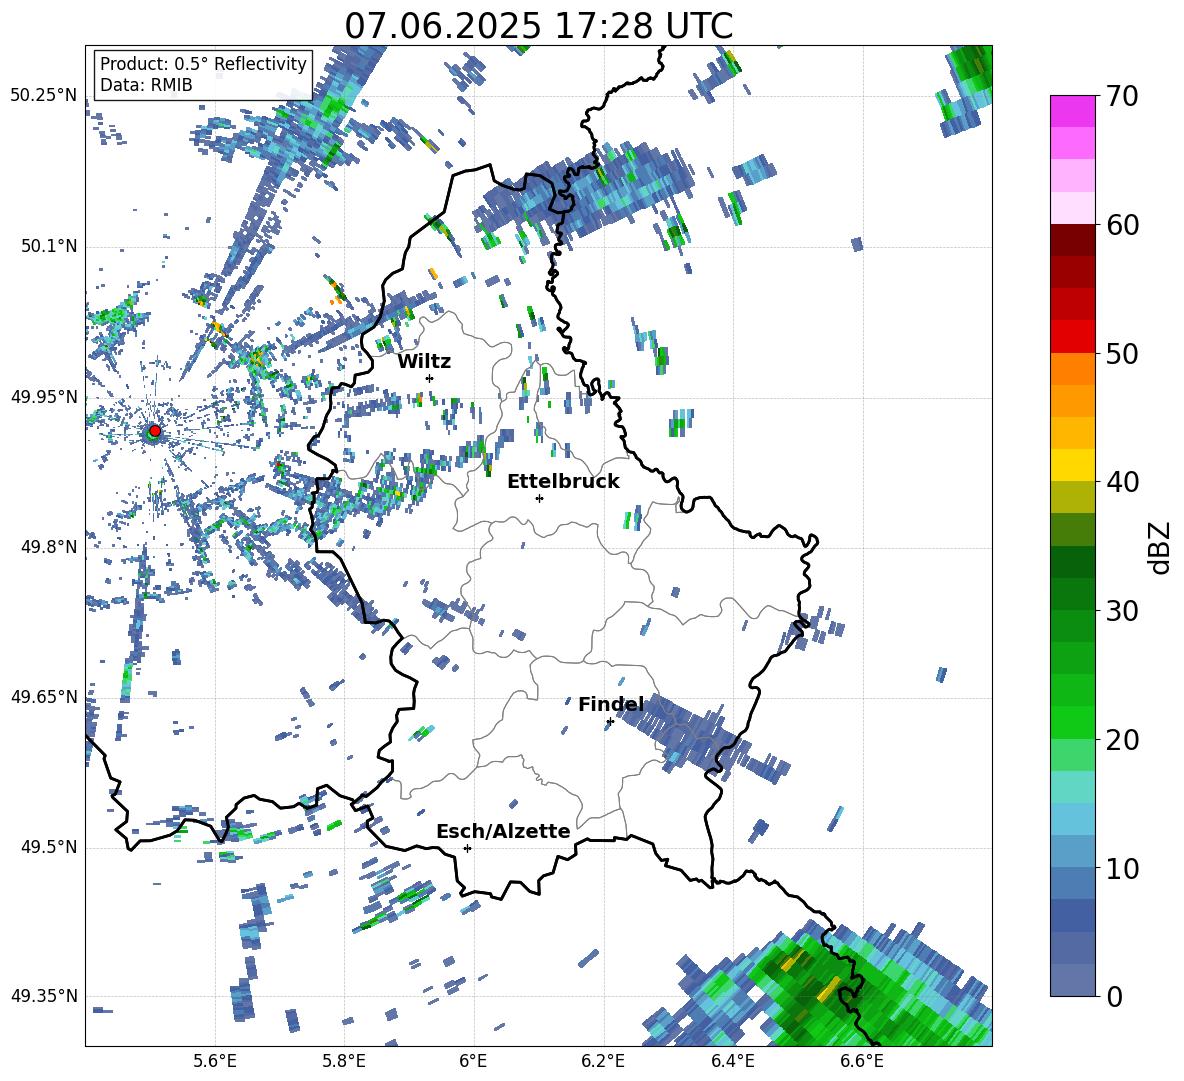Click the Findel label
Viewport: 1184px width, 1081px height.
pos(611,704)
